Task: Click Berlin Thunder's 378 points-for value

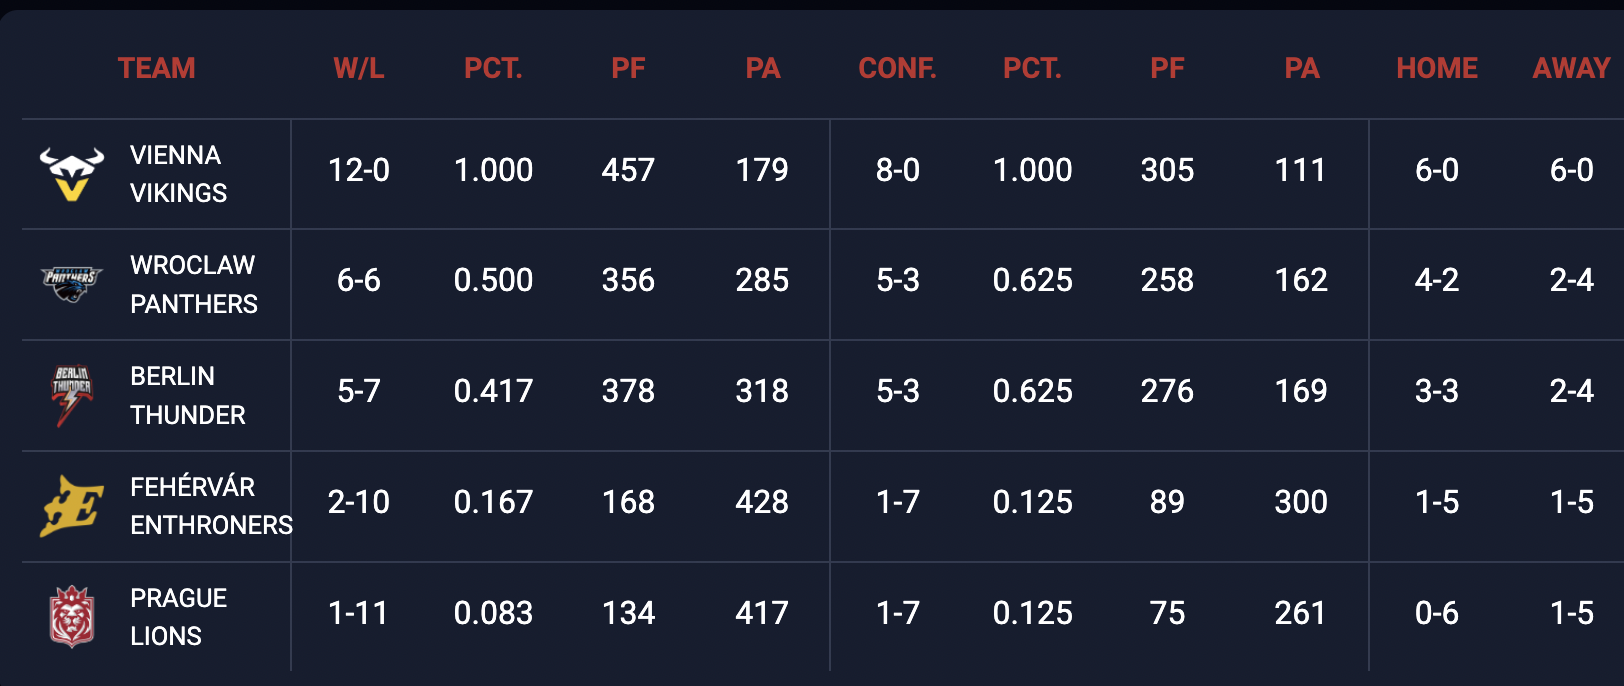Action: click(x=628, y=391)
